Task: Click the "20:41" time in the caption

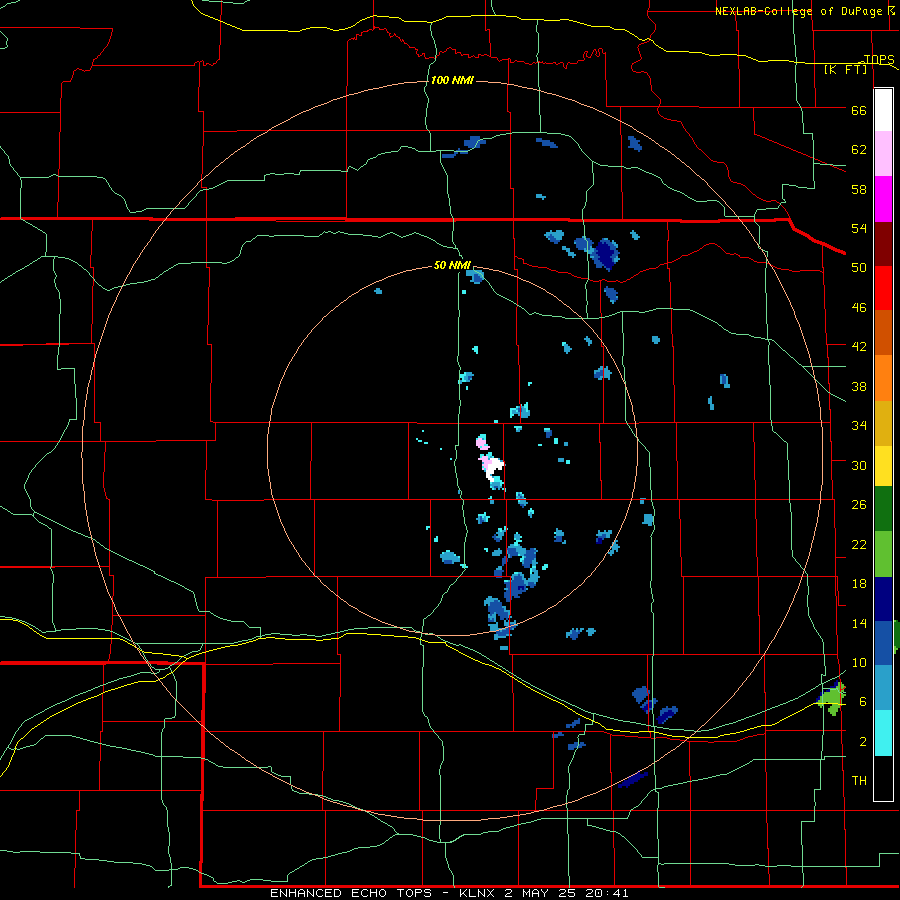Action: (x=607, y=893)
